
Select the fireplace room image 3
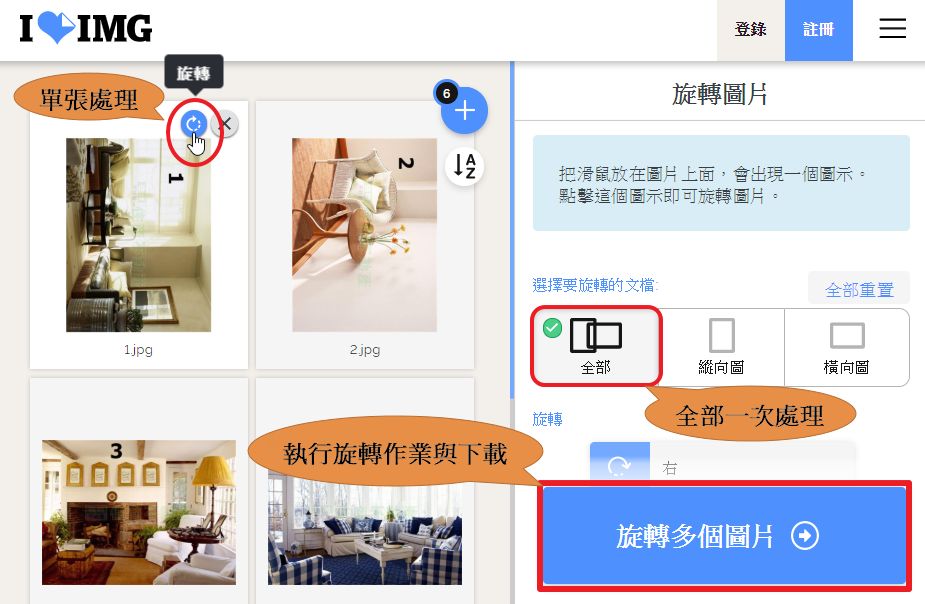pyautogui.click(x=139, y=512)
